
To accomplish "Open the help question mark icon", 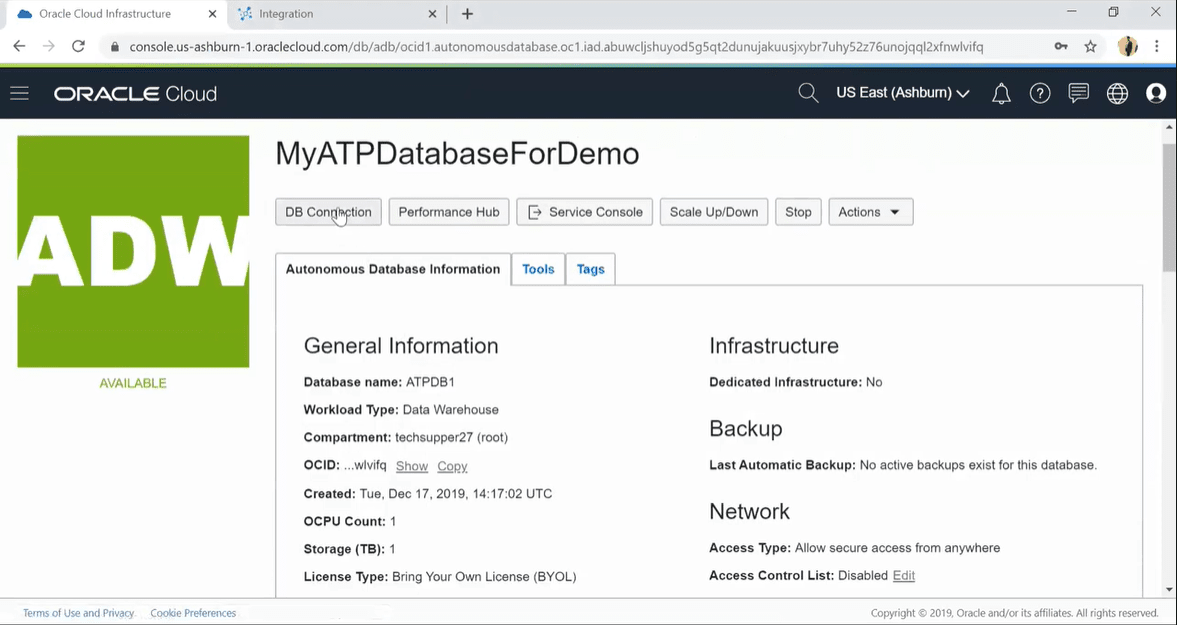I will point(1040,93).
